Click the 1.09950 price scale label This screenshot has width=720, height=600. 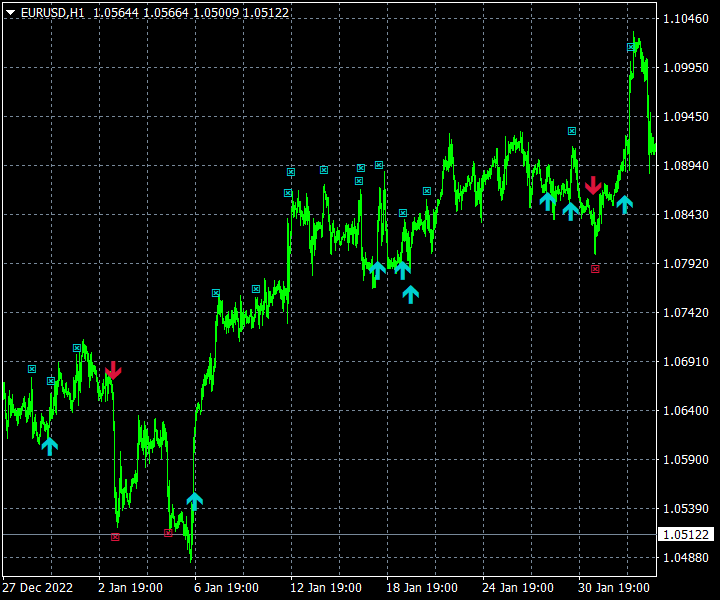click(x=686, y=68)
